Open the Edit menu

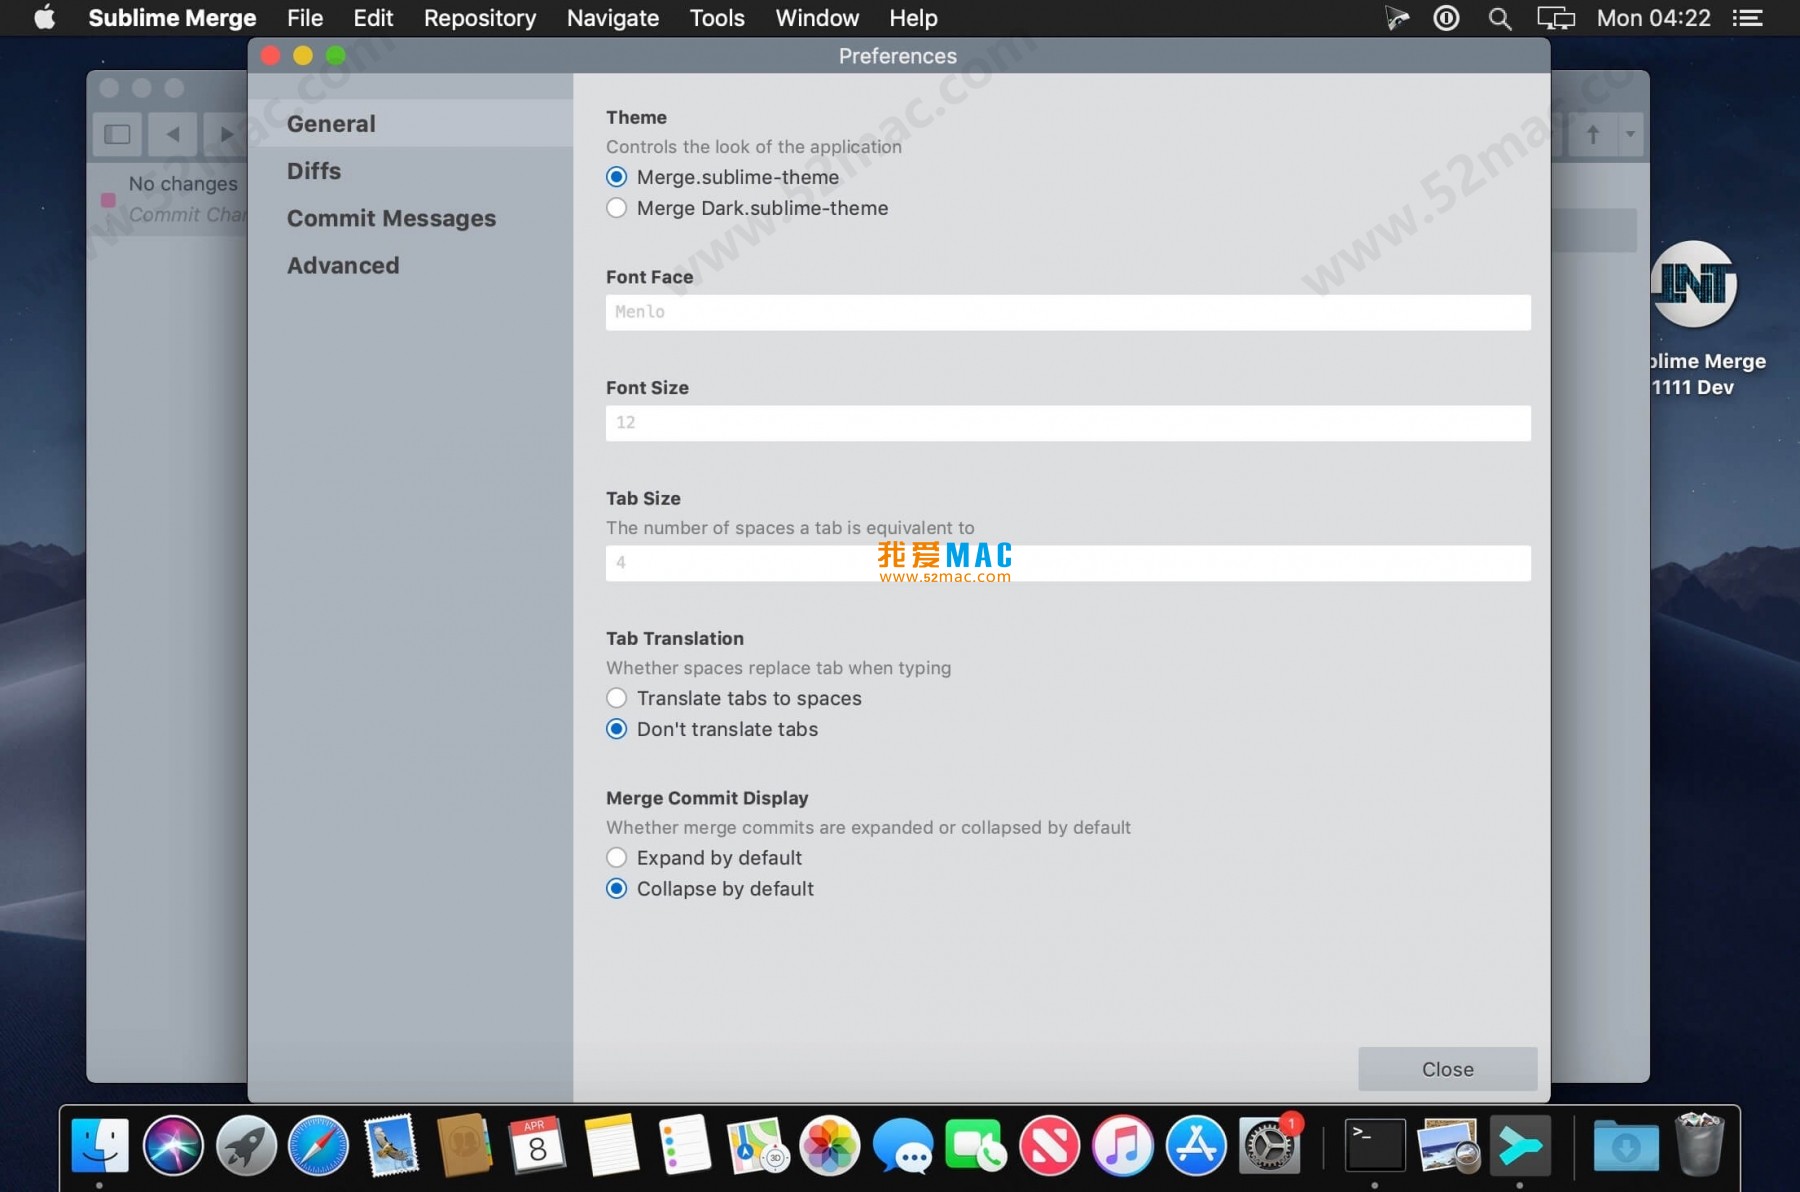373,18
